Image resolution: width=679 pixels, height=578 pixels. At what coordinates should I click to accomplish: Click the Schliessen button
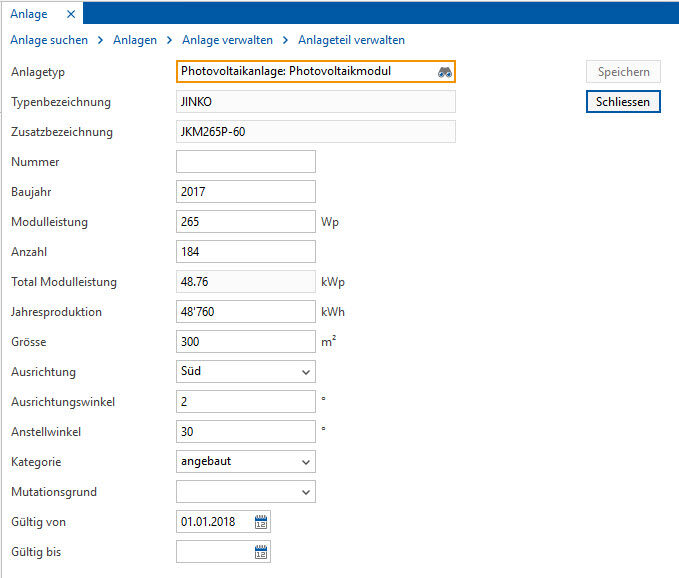click(623, 102)
